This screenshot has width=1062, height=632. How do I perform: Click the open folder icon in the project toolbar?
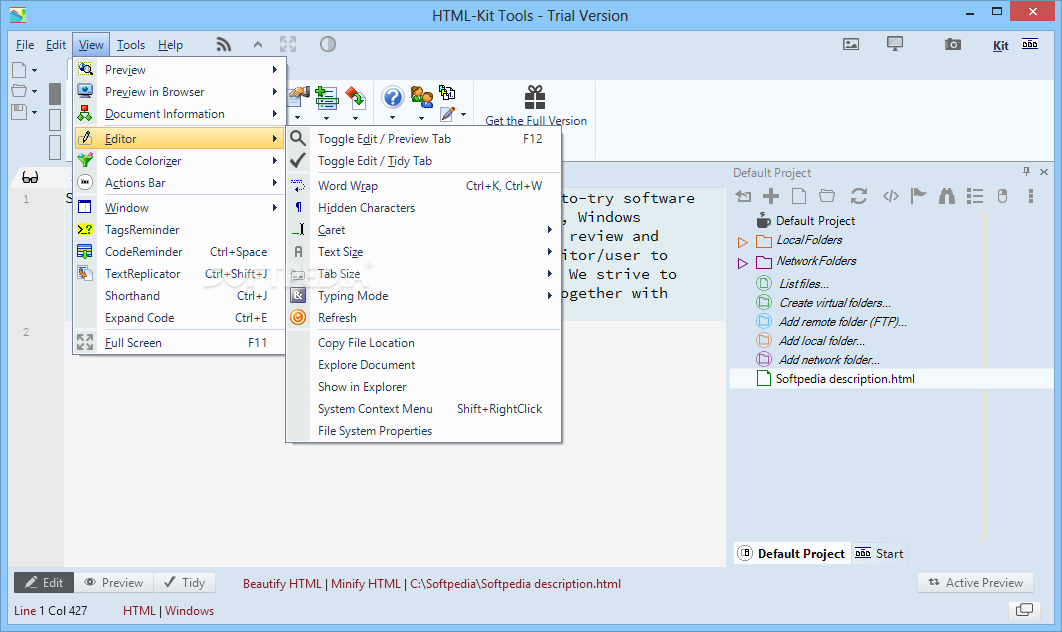pos(827,196)
